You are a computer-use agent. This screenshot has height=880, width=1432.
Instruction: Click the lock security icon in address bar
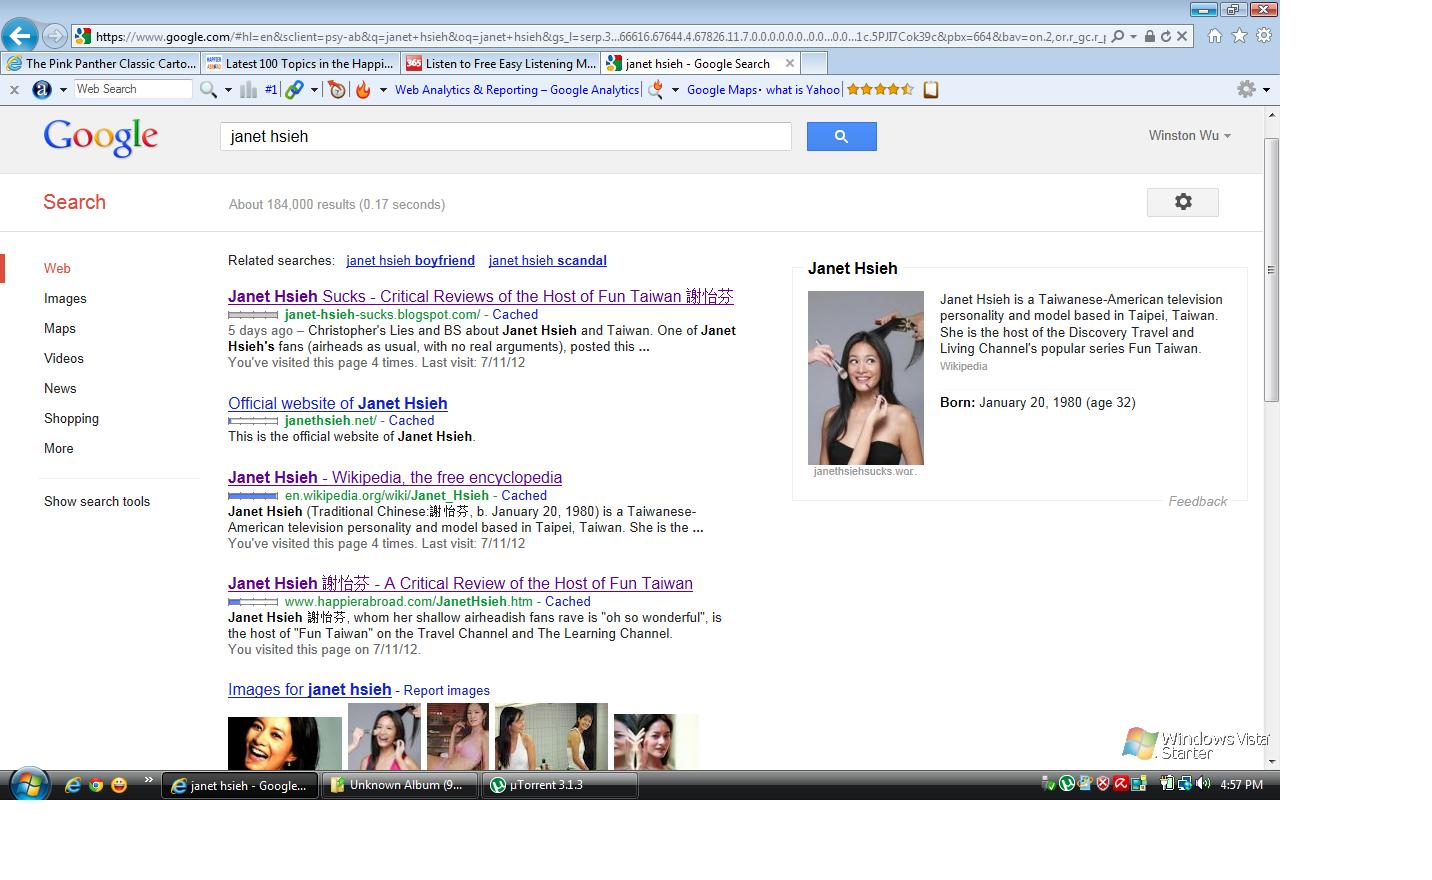tap(1150, 36)
